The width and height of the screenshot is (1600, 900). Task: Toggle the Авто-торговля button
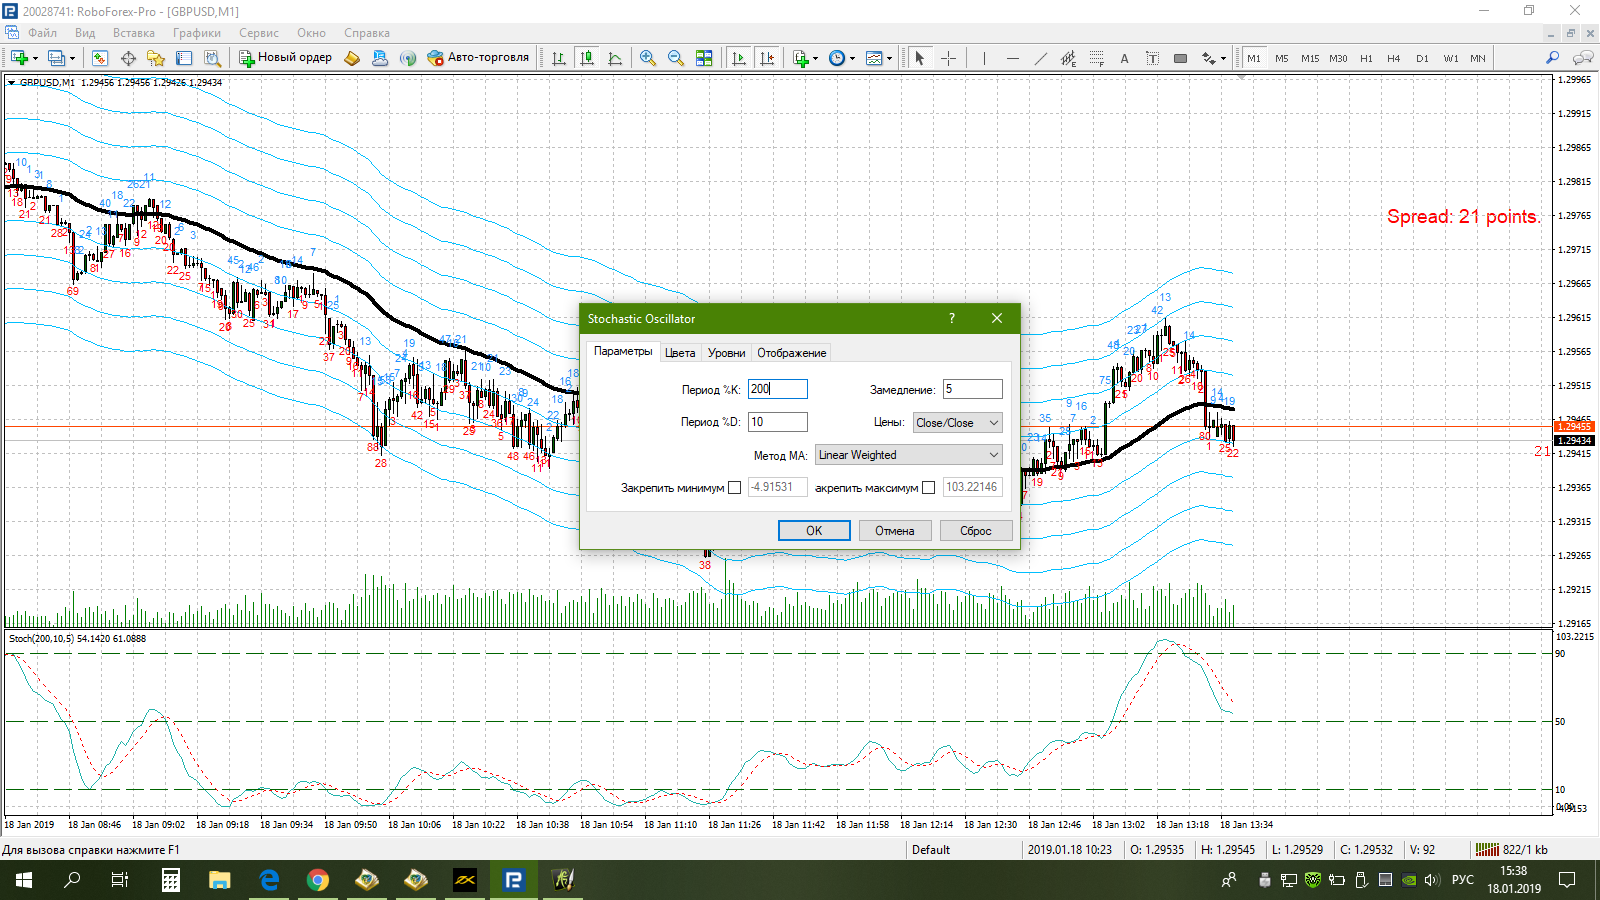478,58
